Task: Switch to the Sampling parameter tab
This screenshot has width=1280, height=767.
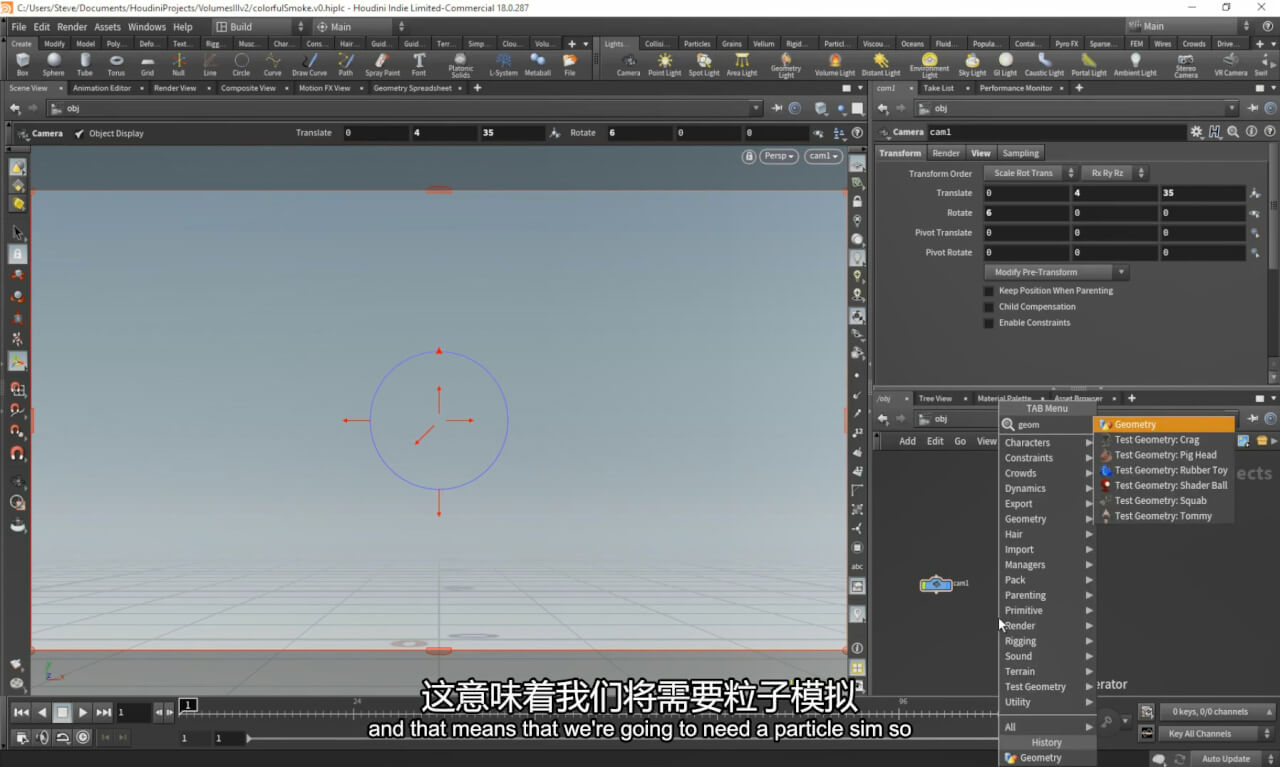Action: (x=1020, y=153)
